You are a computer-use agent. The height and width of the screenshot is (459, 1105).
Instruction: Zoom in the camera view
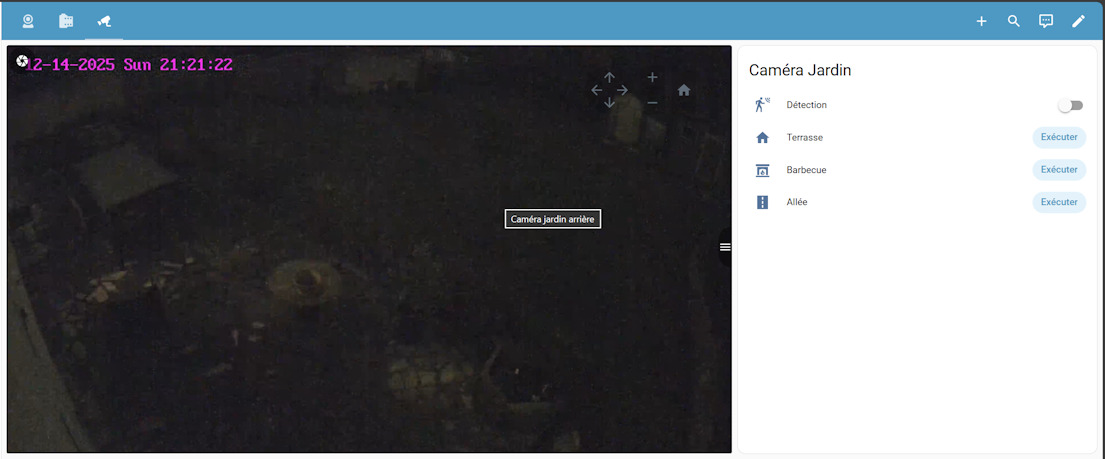coord(652,77)
